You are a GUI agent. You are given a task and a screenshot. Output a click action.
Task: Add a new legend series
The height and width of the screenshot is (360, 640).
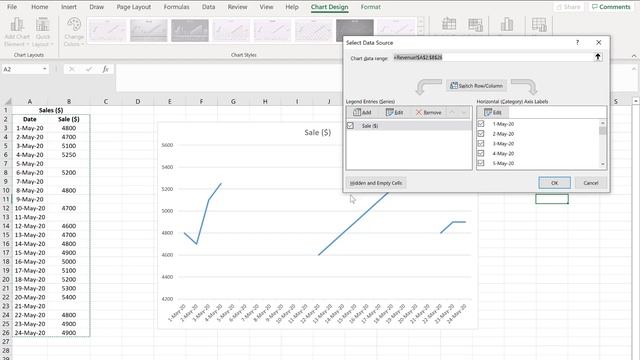362,112
